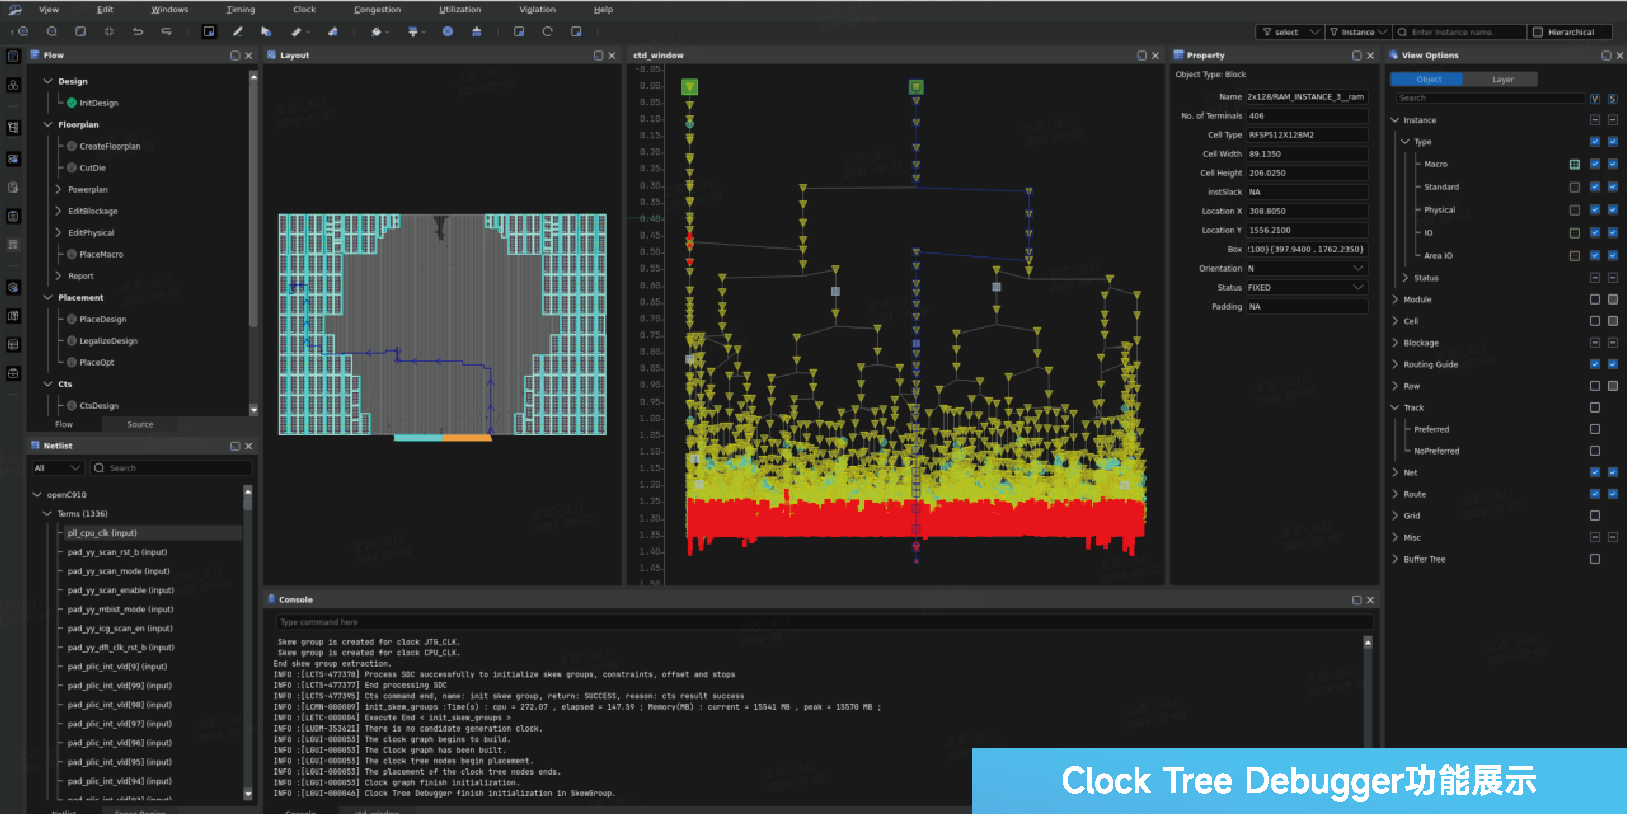Viewport: 1627px width, 814px height.
Task: Collapse the Placement node in Flow tree
Action: pos(48,297)
